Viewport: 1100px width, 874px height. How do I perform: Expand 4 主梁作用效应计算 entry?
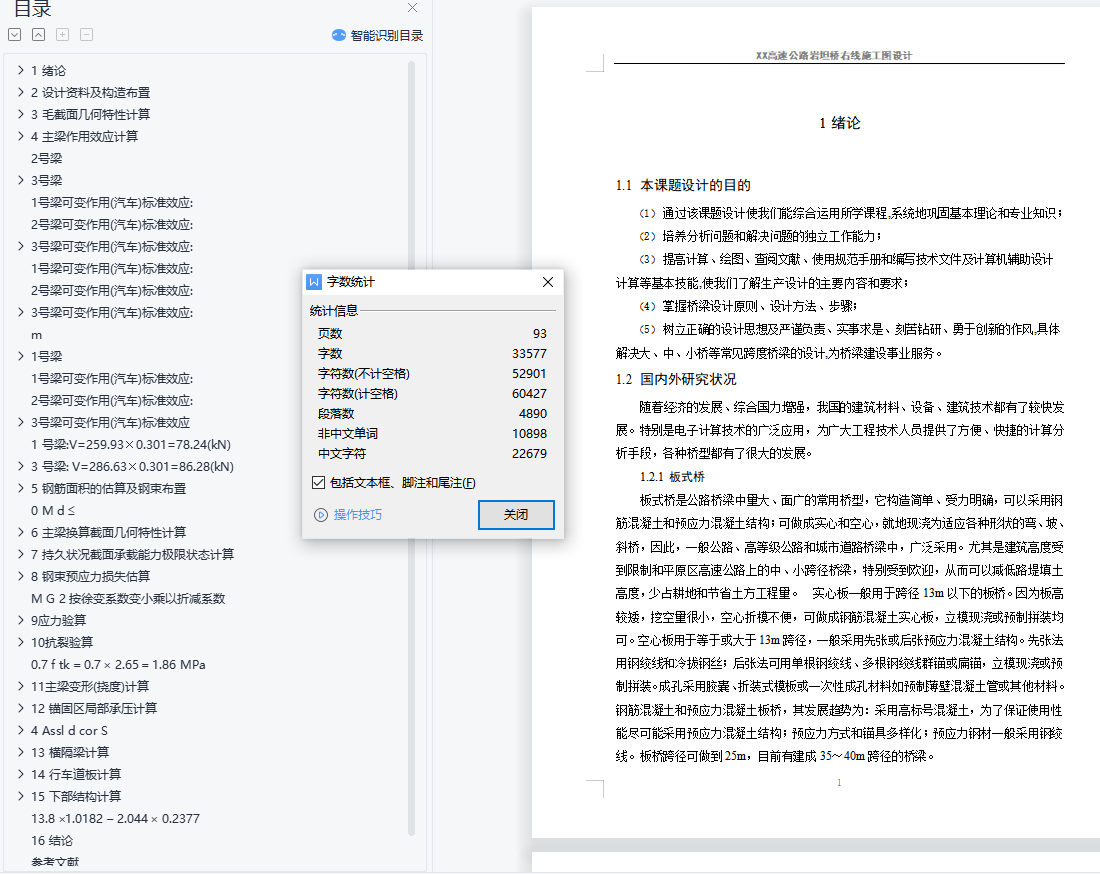pos(21,136)
